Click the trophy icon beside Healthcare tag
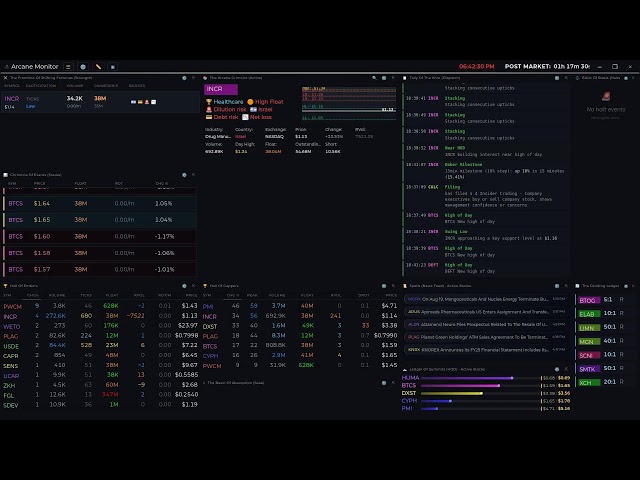Viewport: 640px width, 480px height. pyautogui.click(x=209, y=102)
